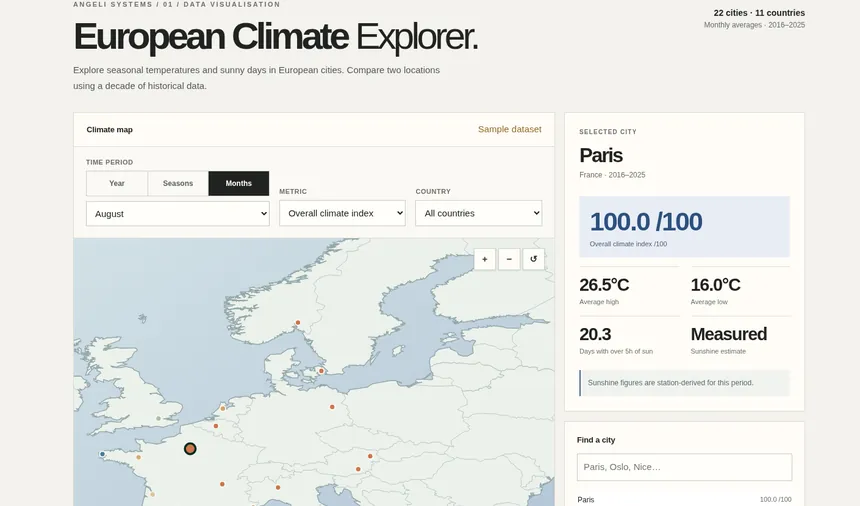The height and width of the screenshot is (506, 860).
Task: Click the 20.3 sunny days value
Action: [x=595, y=334]
